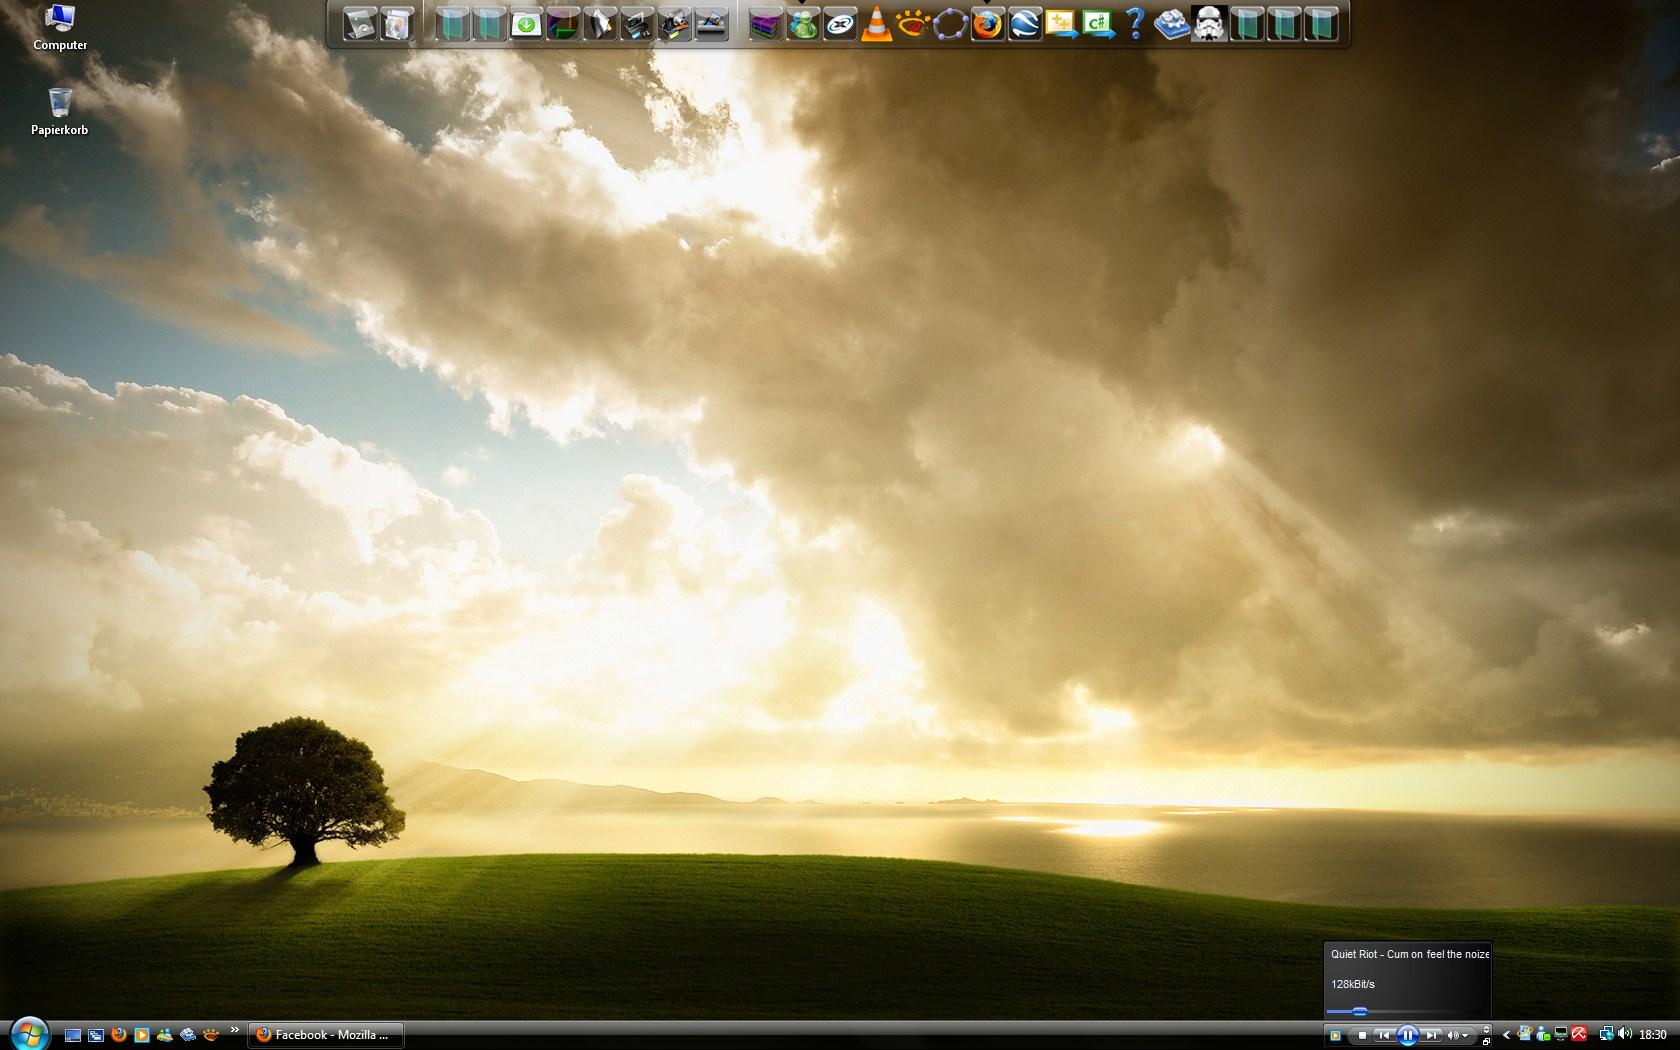Open the Windows Start orb
Viewport: 1680px width, 1050px height.
pos(29,1034)
